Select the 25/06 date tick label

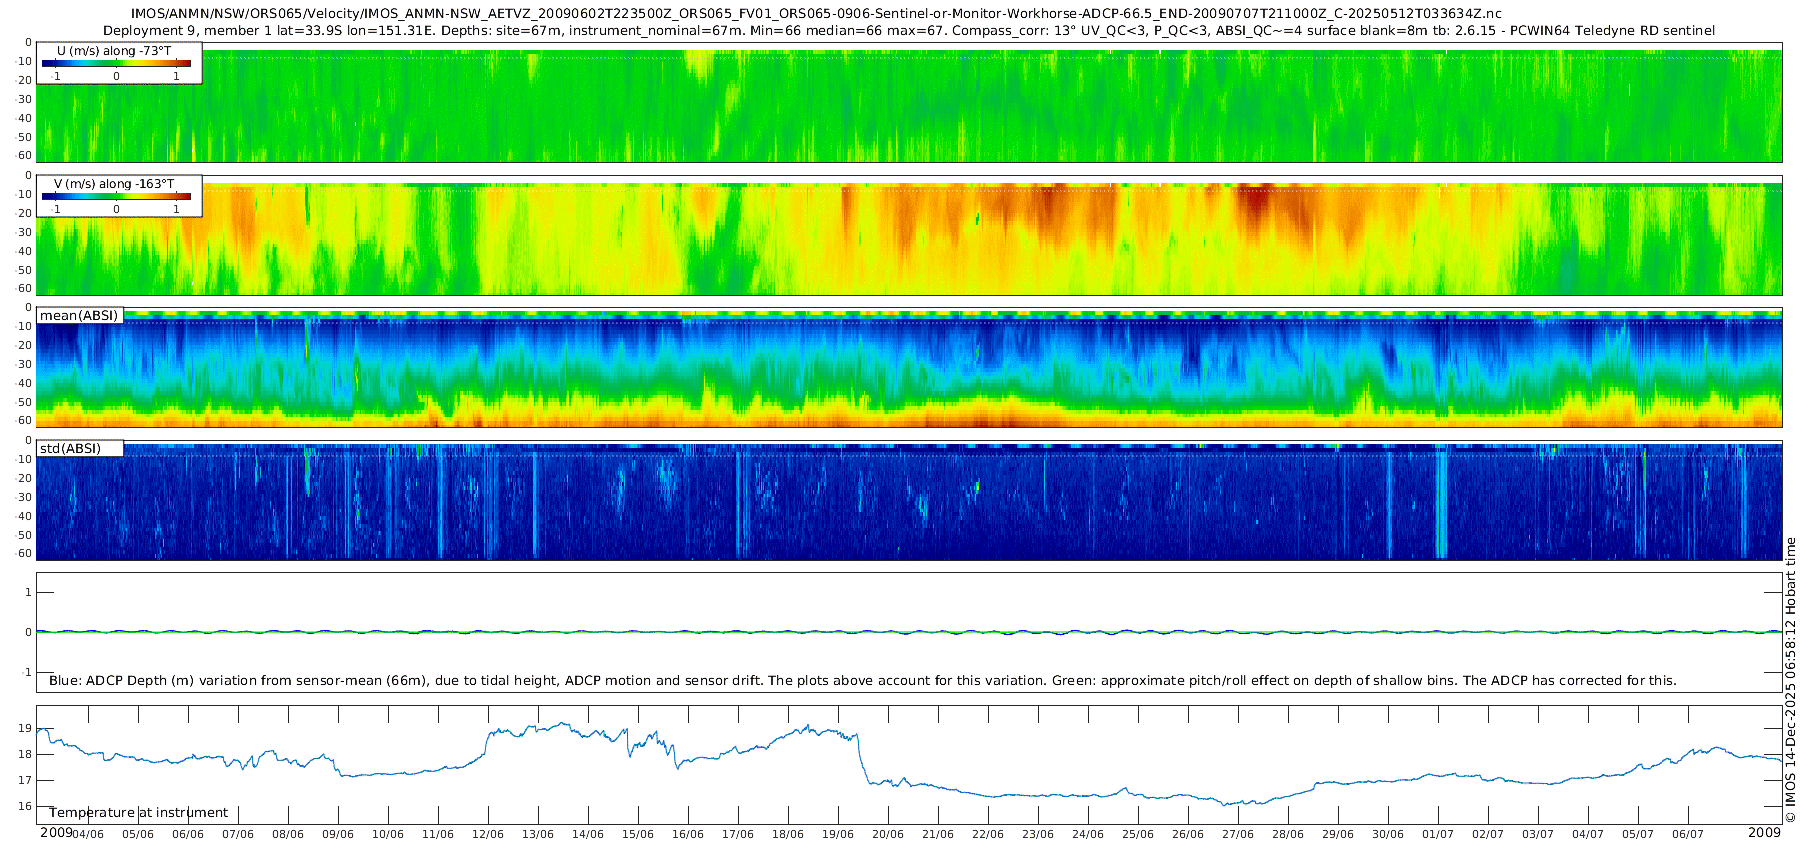(1138, 834)
